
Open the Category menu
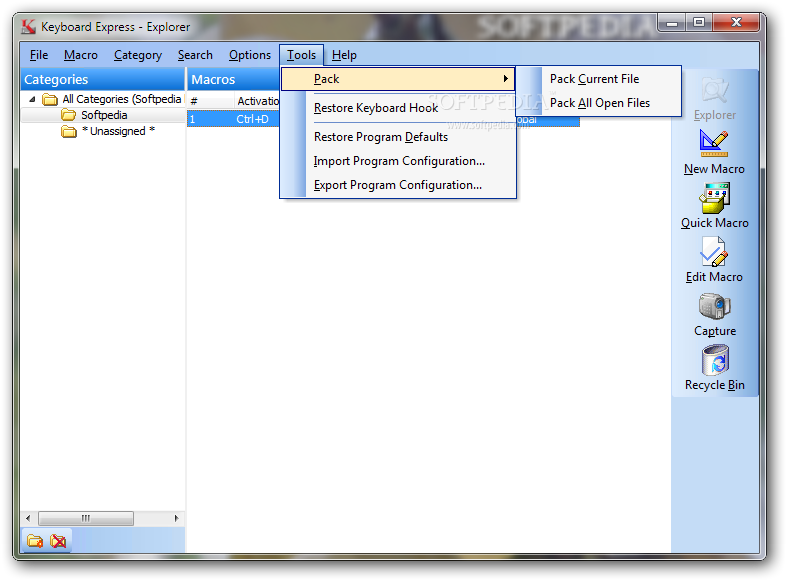(x=138, y=55)
